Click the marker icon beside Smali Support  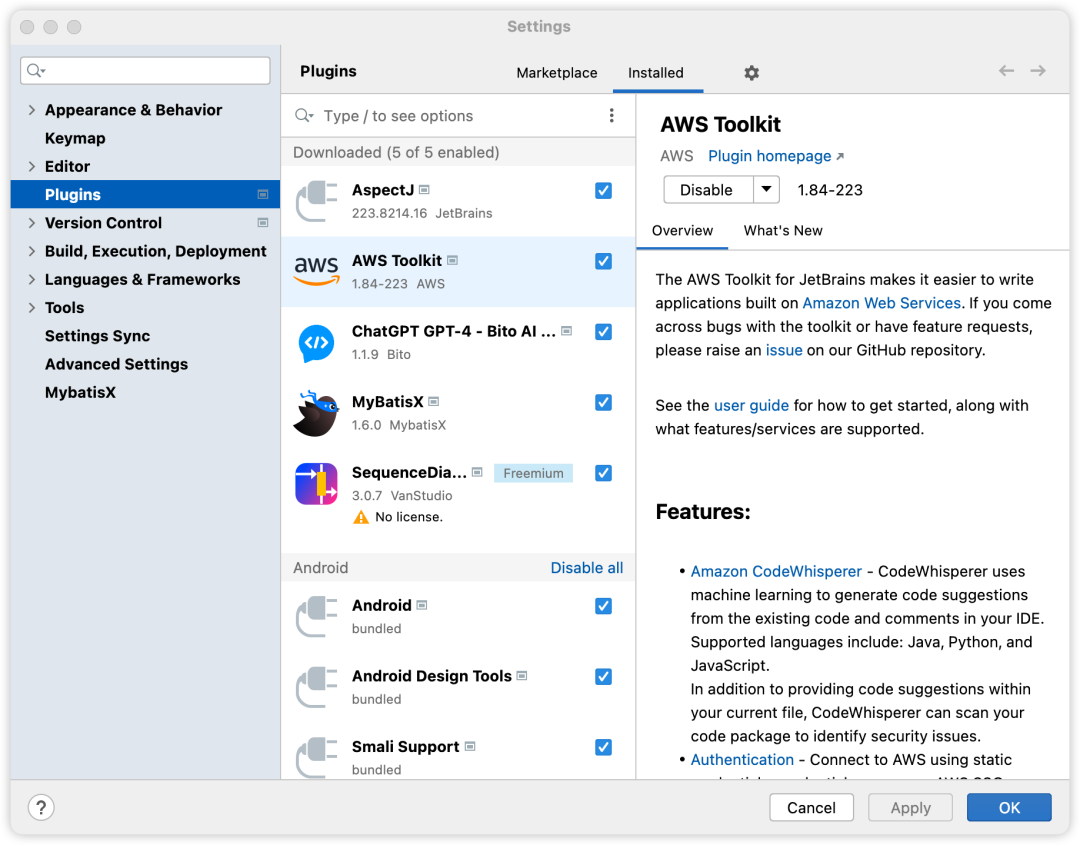[470, 747]
